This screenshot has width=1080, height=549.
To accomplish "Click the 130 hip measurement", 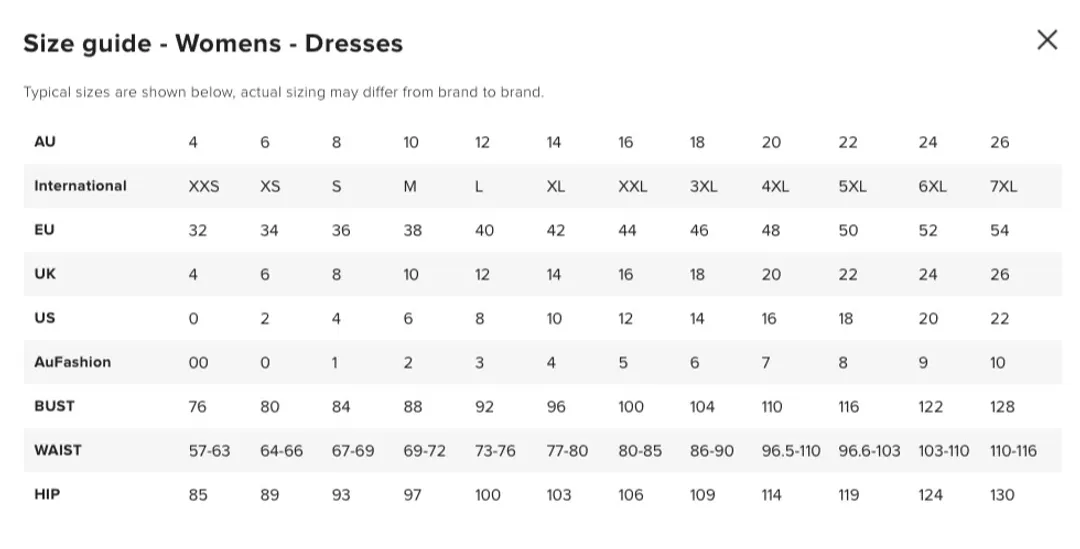I will (x=1002, y=495).
